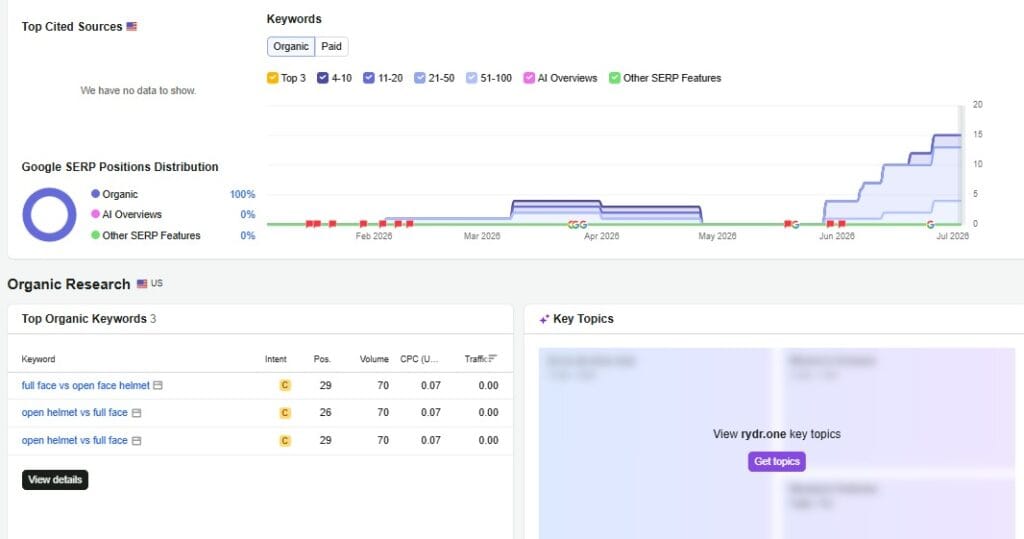
Task: Switch to the Paid keywords tab
Action: [331, 46]
